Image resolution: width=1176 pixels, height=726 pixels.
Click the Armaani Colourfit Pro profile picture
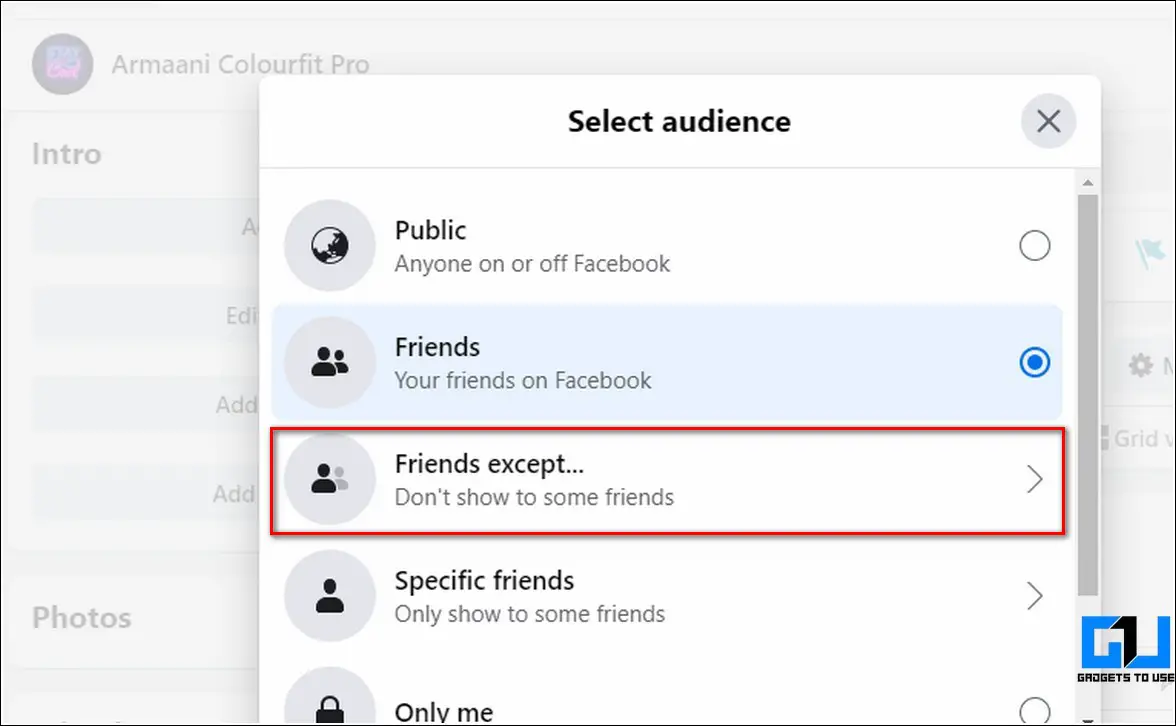(x=62, y=64)
